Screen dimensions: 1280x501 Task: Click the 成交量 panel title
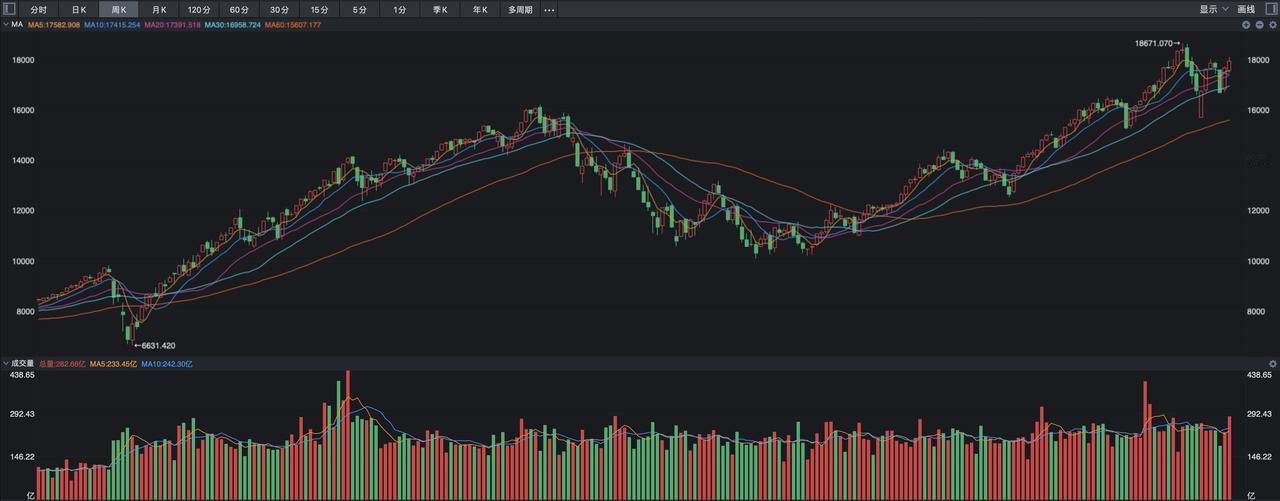coord(22,364)
